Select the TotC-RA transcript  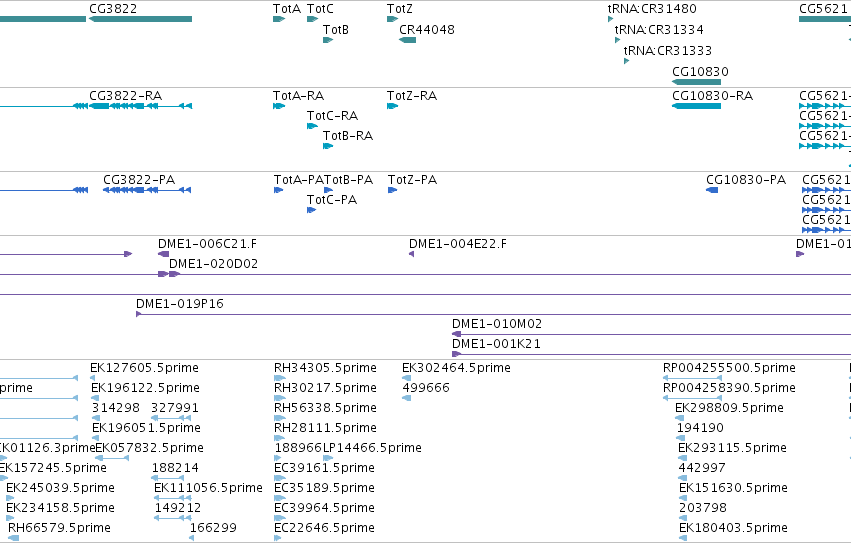pos(312,126)
